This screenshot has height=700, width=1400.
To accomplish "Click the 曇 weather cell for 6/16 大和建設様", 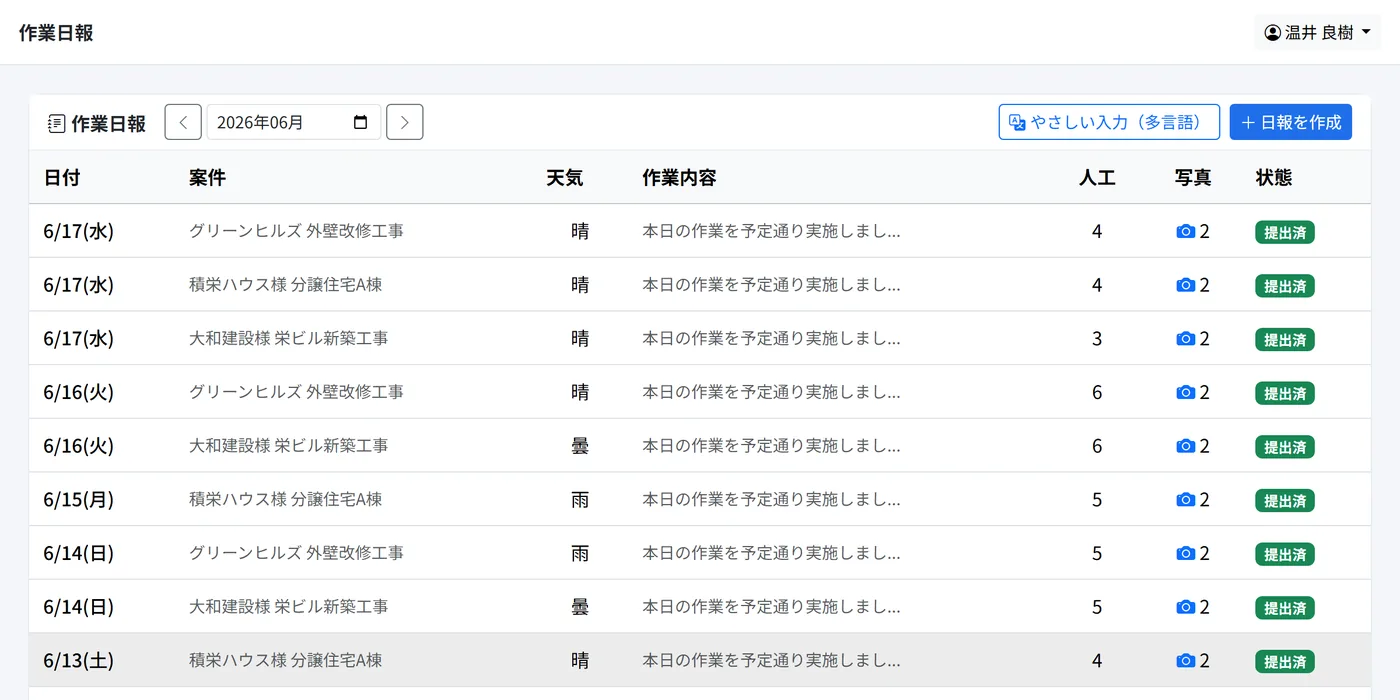I will 580,446.
